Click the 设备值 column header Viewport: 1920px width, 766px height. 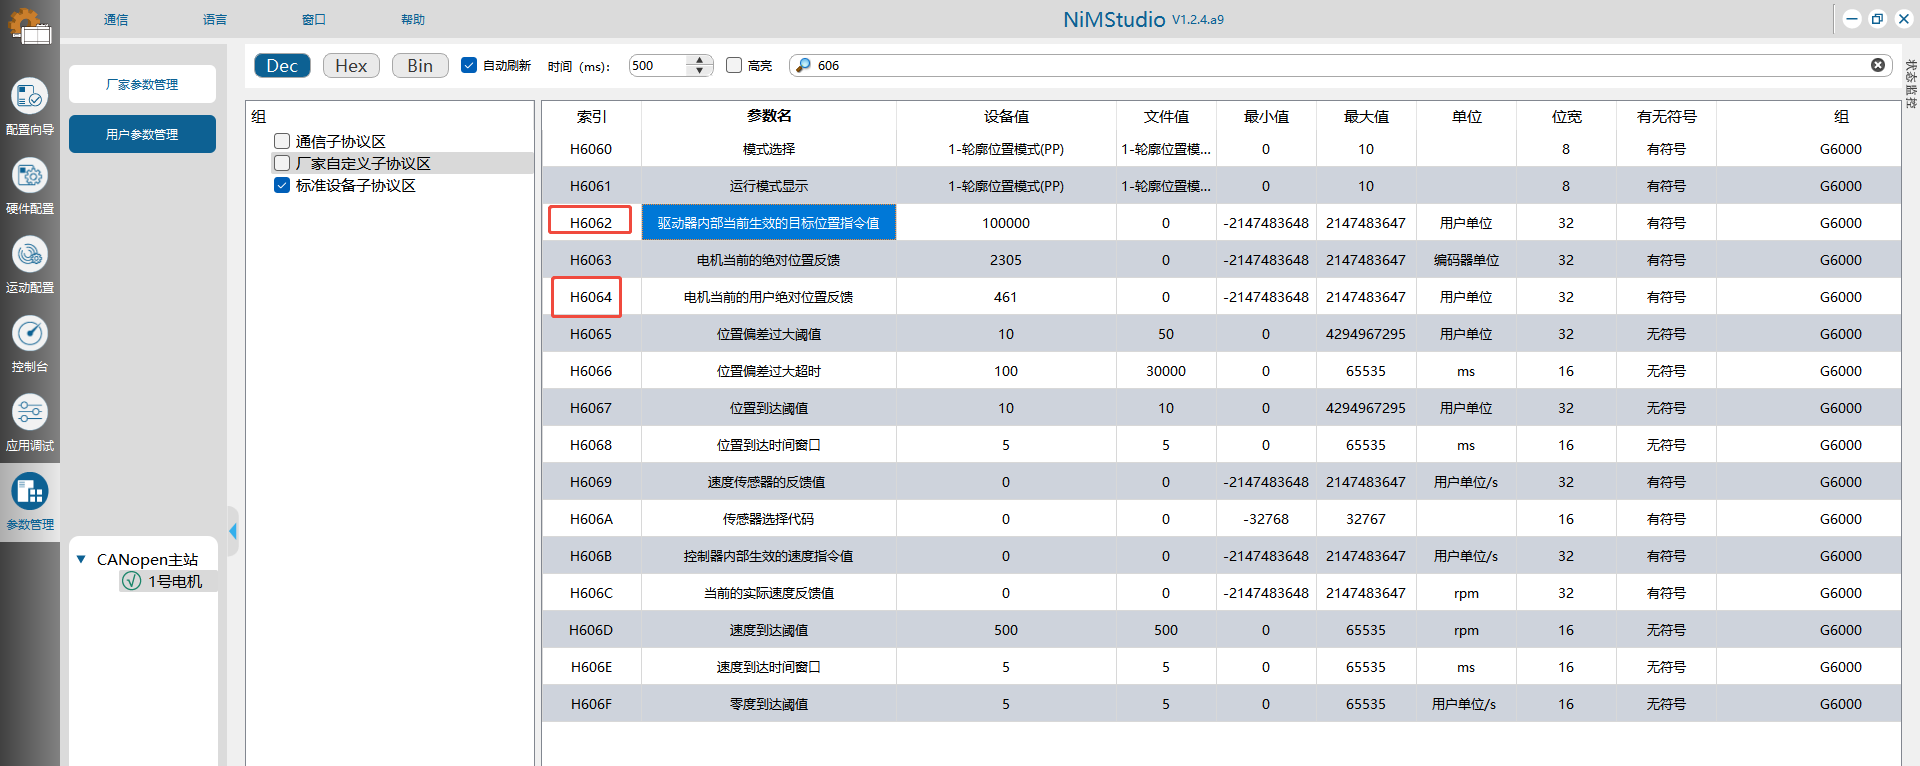pyautogui.click(x=1006, y=116)
